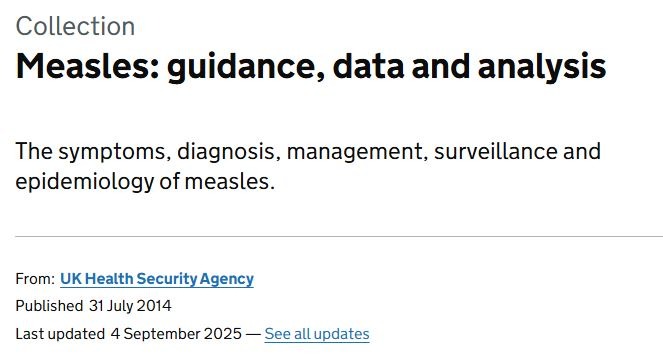Click the word Measles in the heading
This screenshot has width=663, height=362.
[88, 66]
